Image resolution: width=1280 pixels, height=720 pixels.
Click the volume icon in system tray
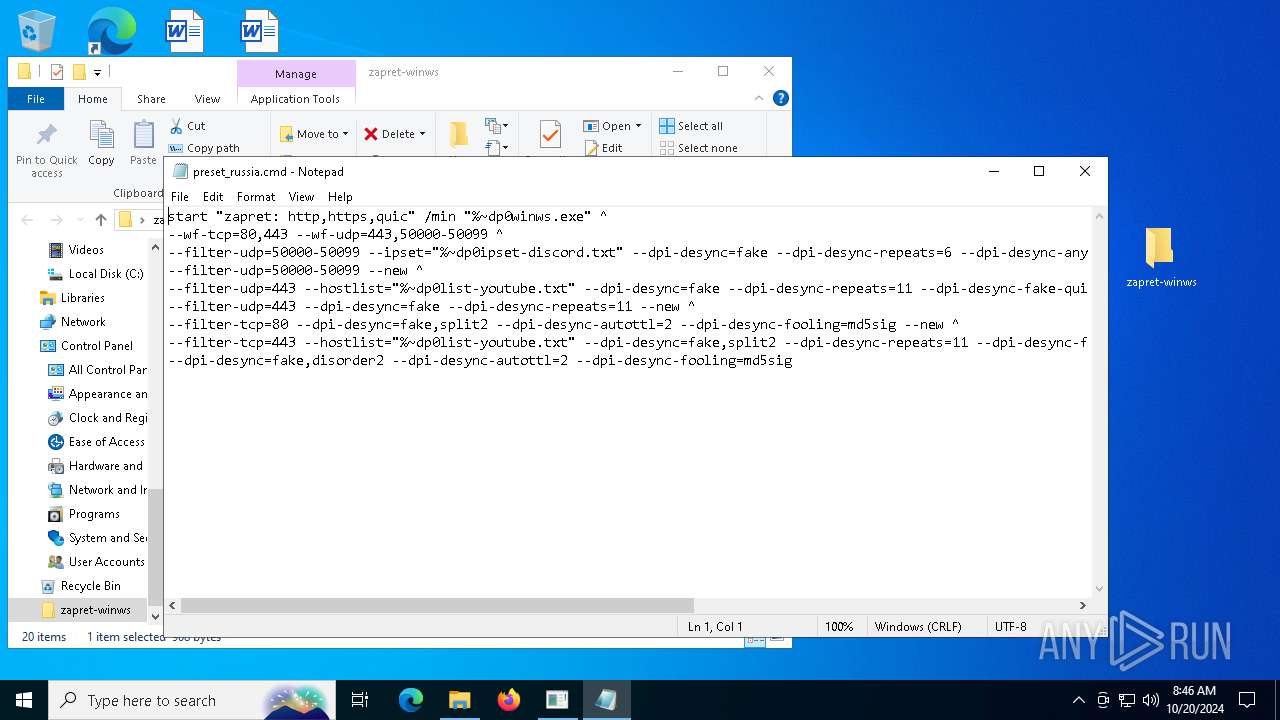pos(1150,700)
